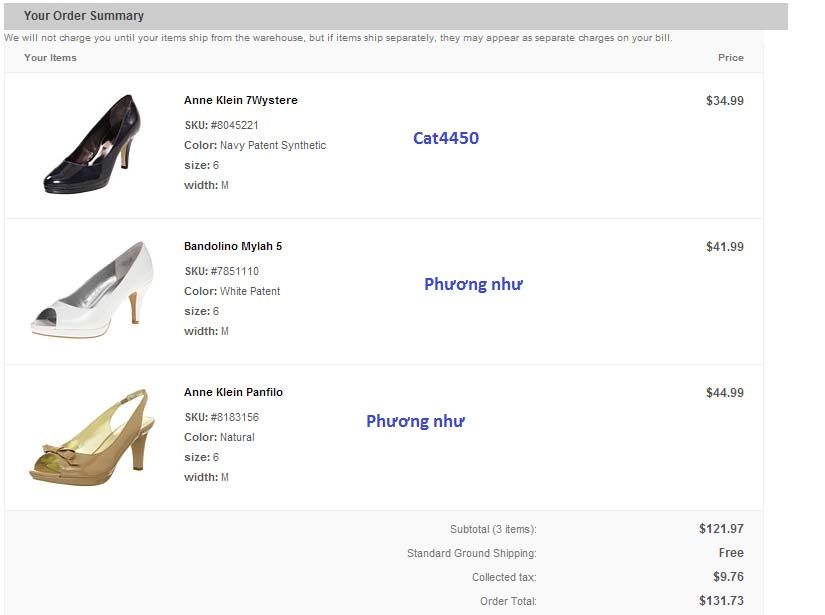Open the Bandolino Mylah 5 product name
Viewport: 825px width, 615px height.
(x=233, y=246)
